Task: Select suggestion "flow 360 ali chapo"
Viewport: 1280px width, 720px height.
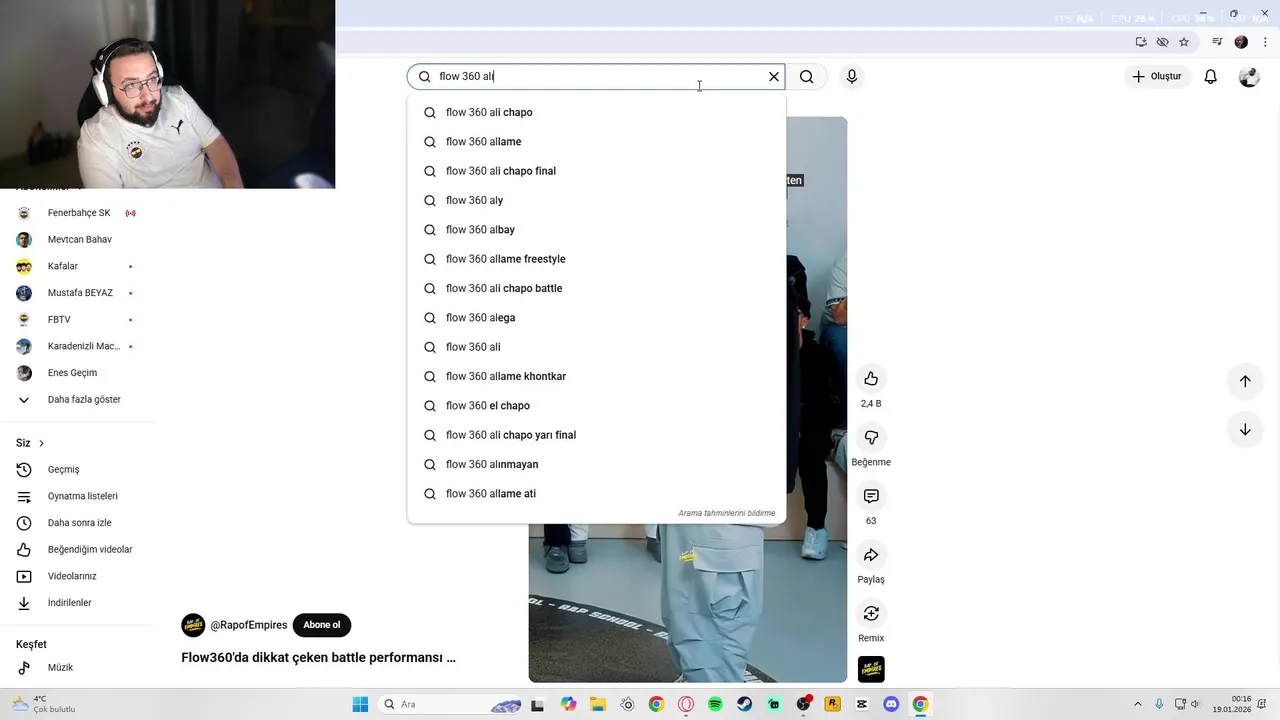Action: (x=596, y=113)
